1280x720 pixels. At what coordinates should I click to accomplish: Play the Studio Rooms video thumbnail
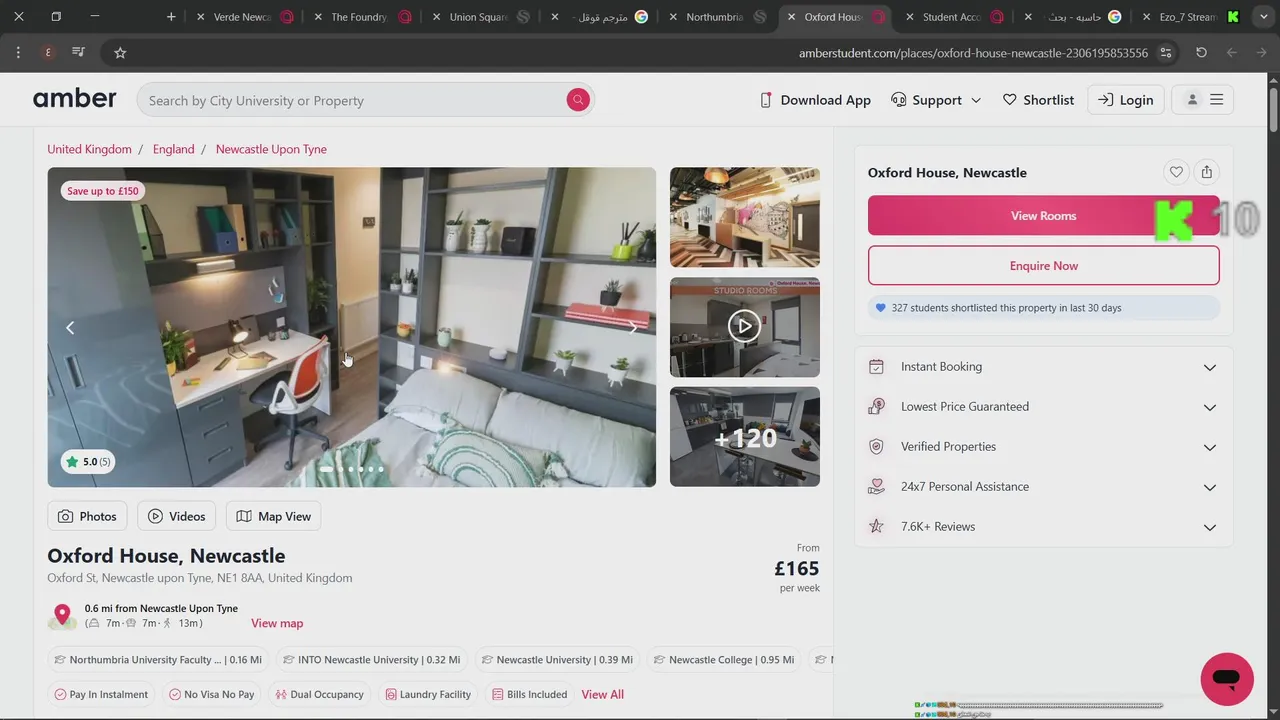point(744,326)
